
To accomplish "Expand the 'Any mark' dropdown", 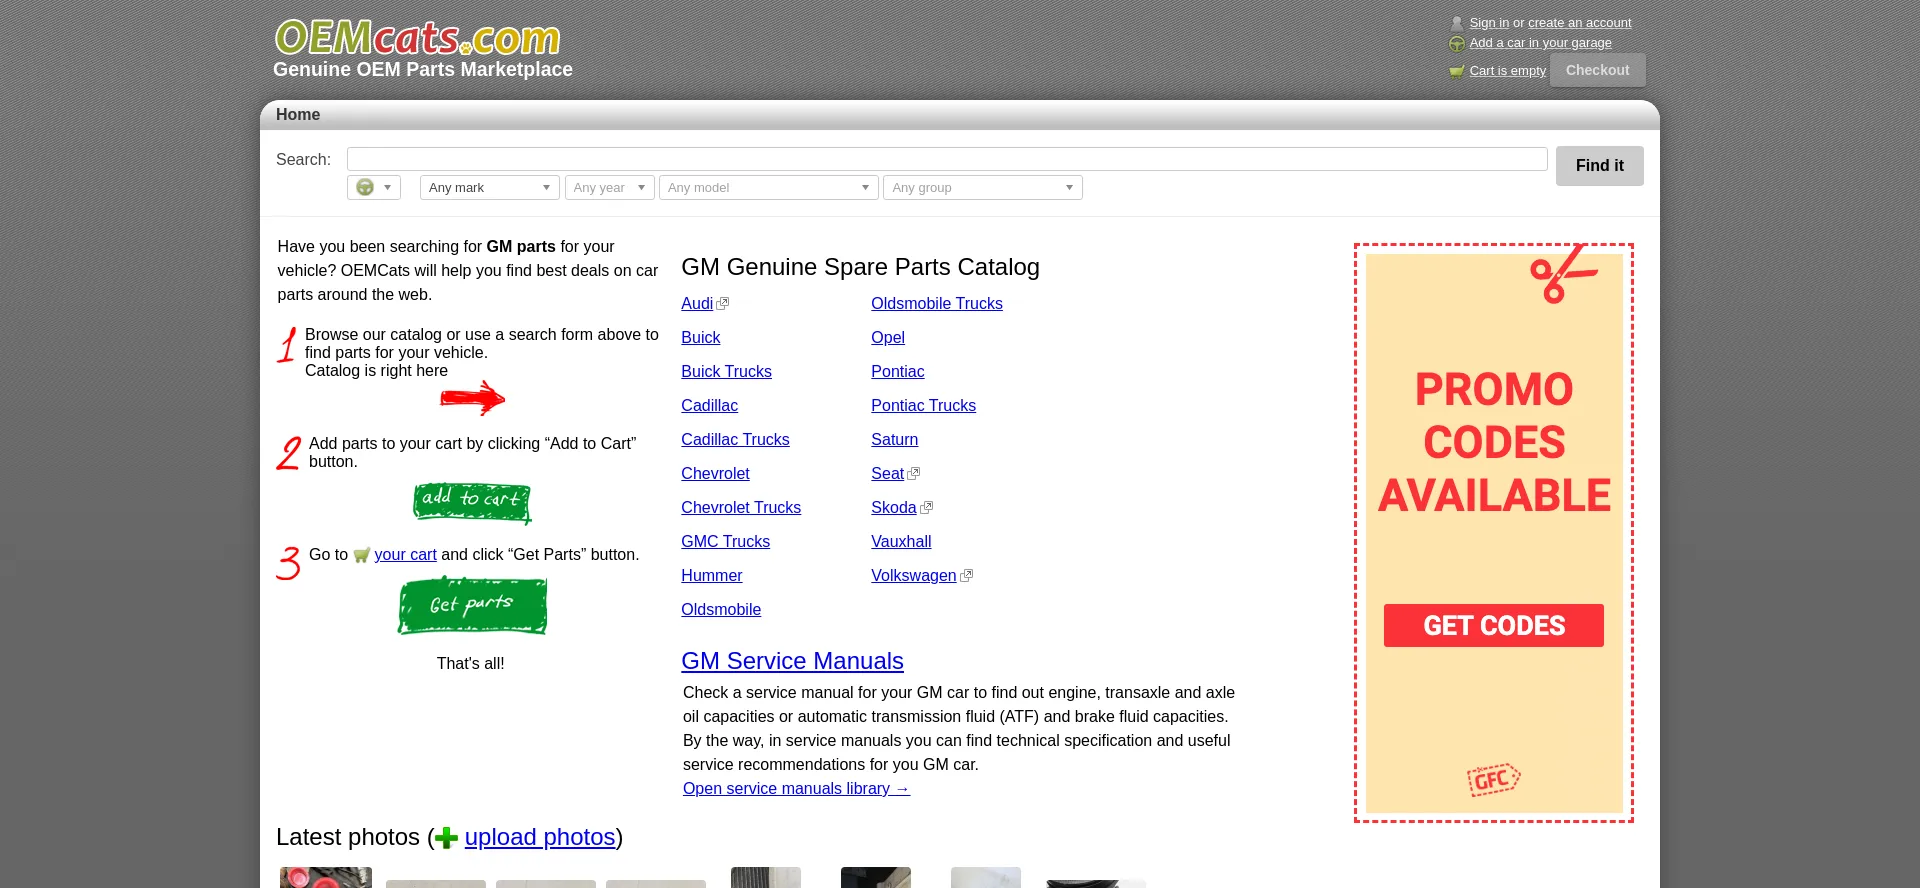I will point(489,188).
